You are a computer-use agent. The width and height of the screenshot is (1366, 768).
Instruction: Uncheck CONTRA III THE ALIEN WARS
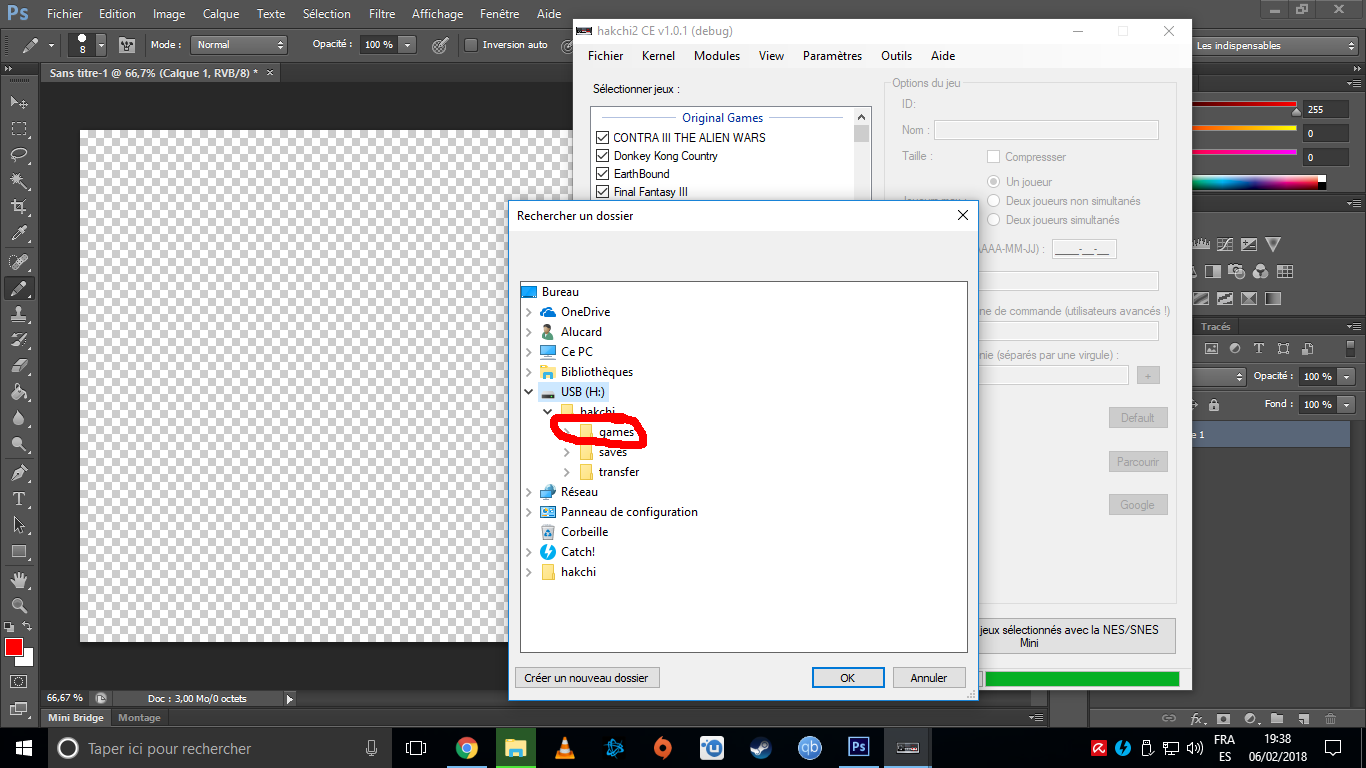[x=602, y=137]
